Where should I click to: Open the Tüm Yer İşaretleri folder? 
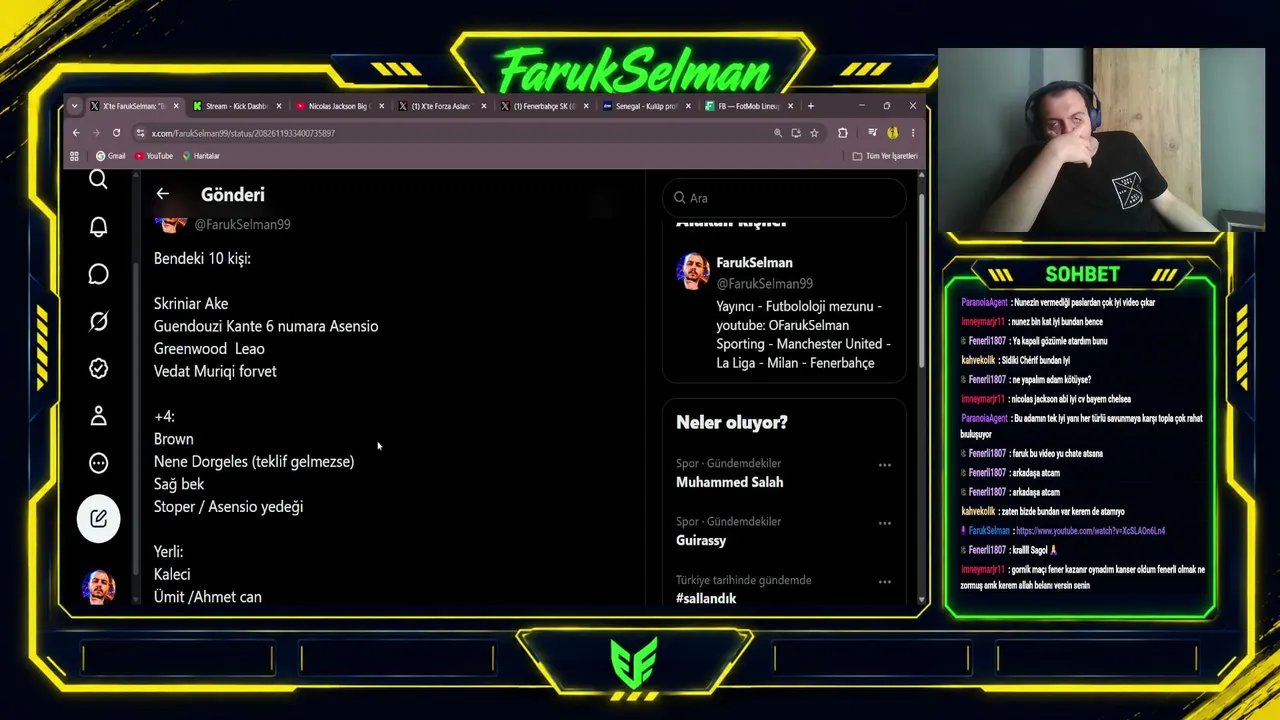coord(885,156)
